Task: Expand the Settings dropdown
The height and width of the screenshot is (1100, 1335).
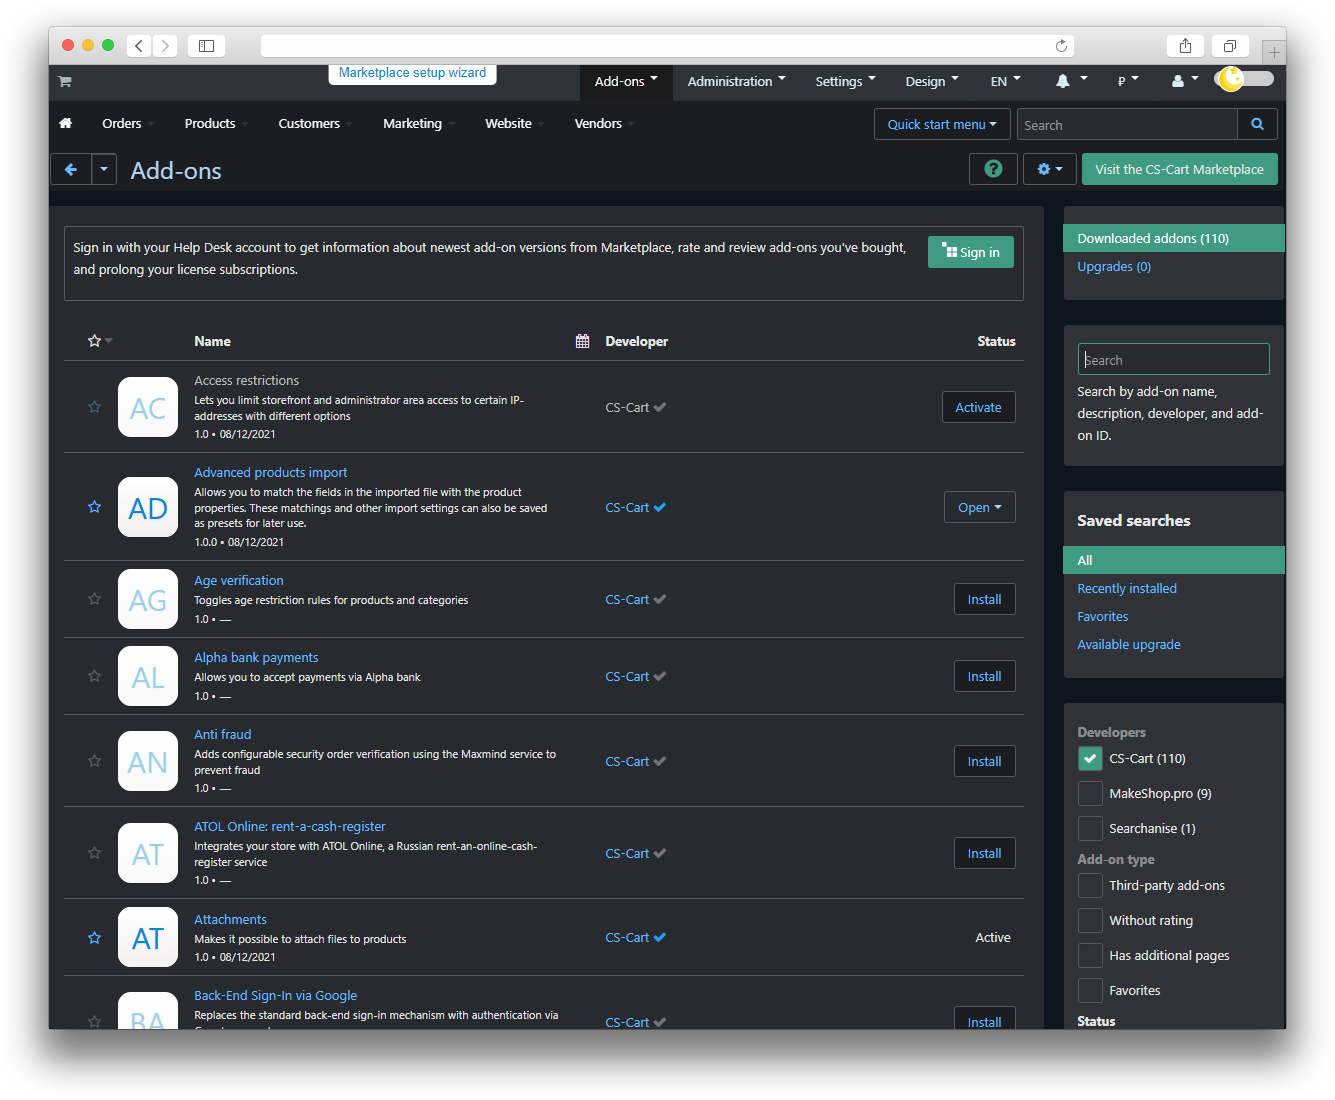Action: (x=845, y=82)
